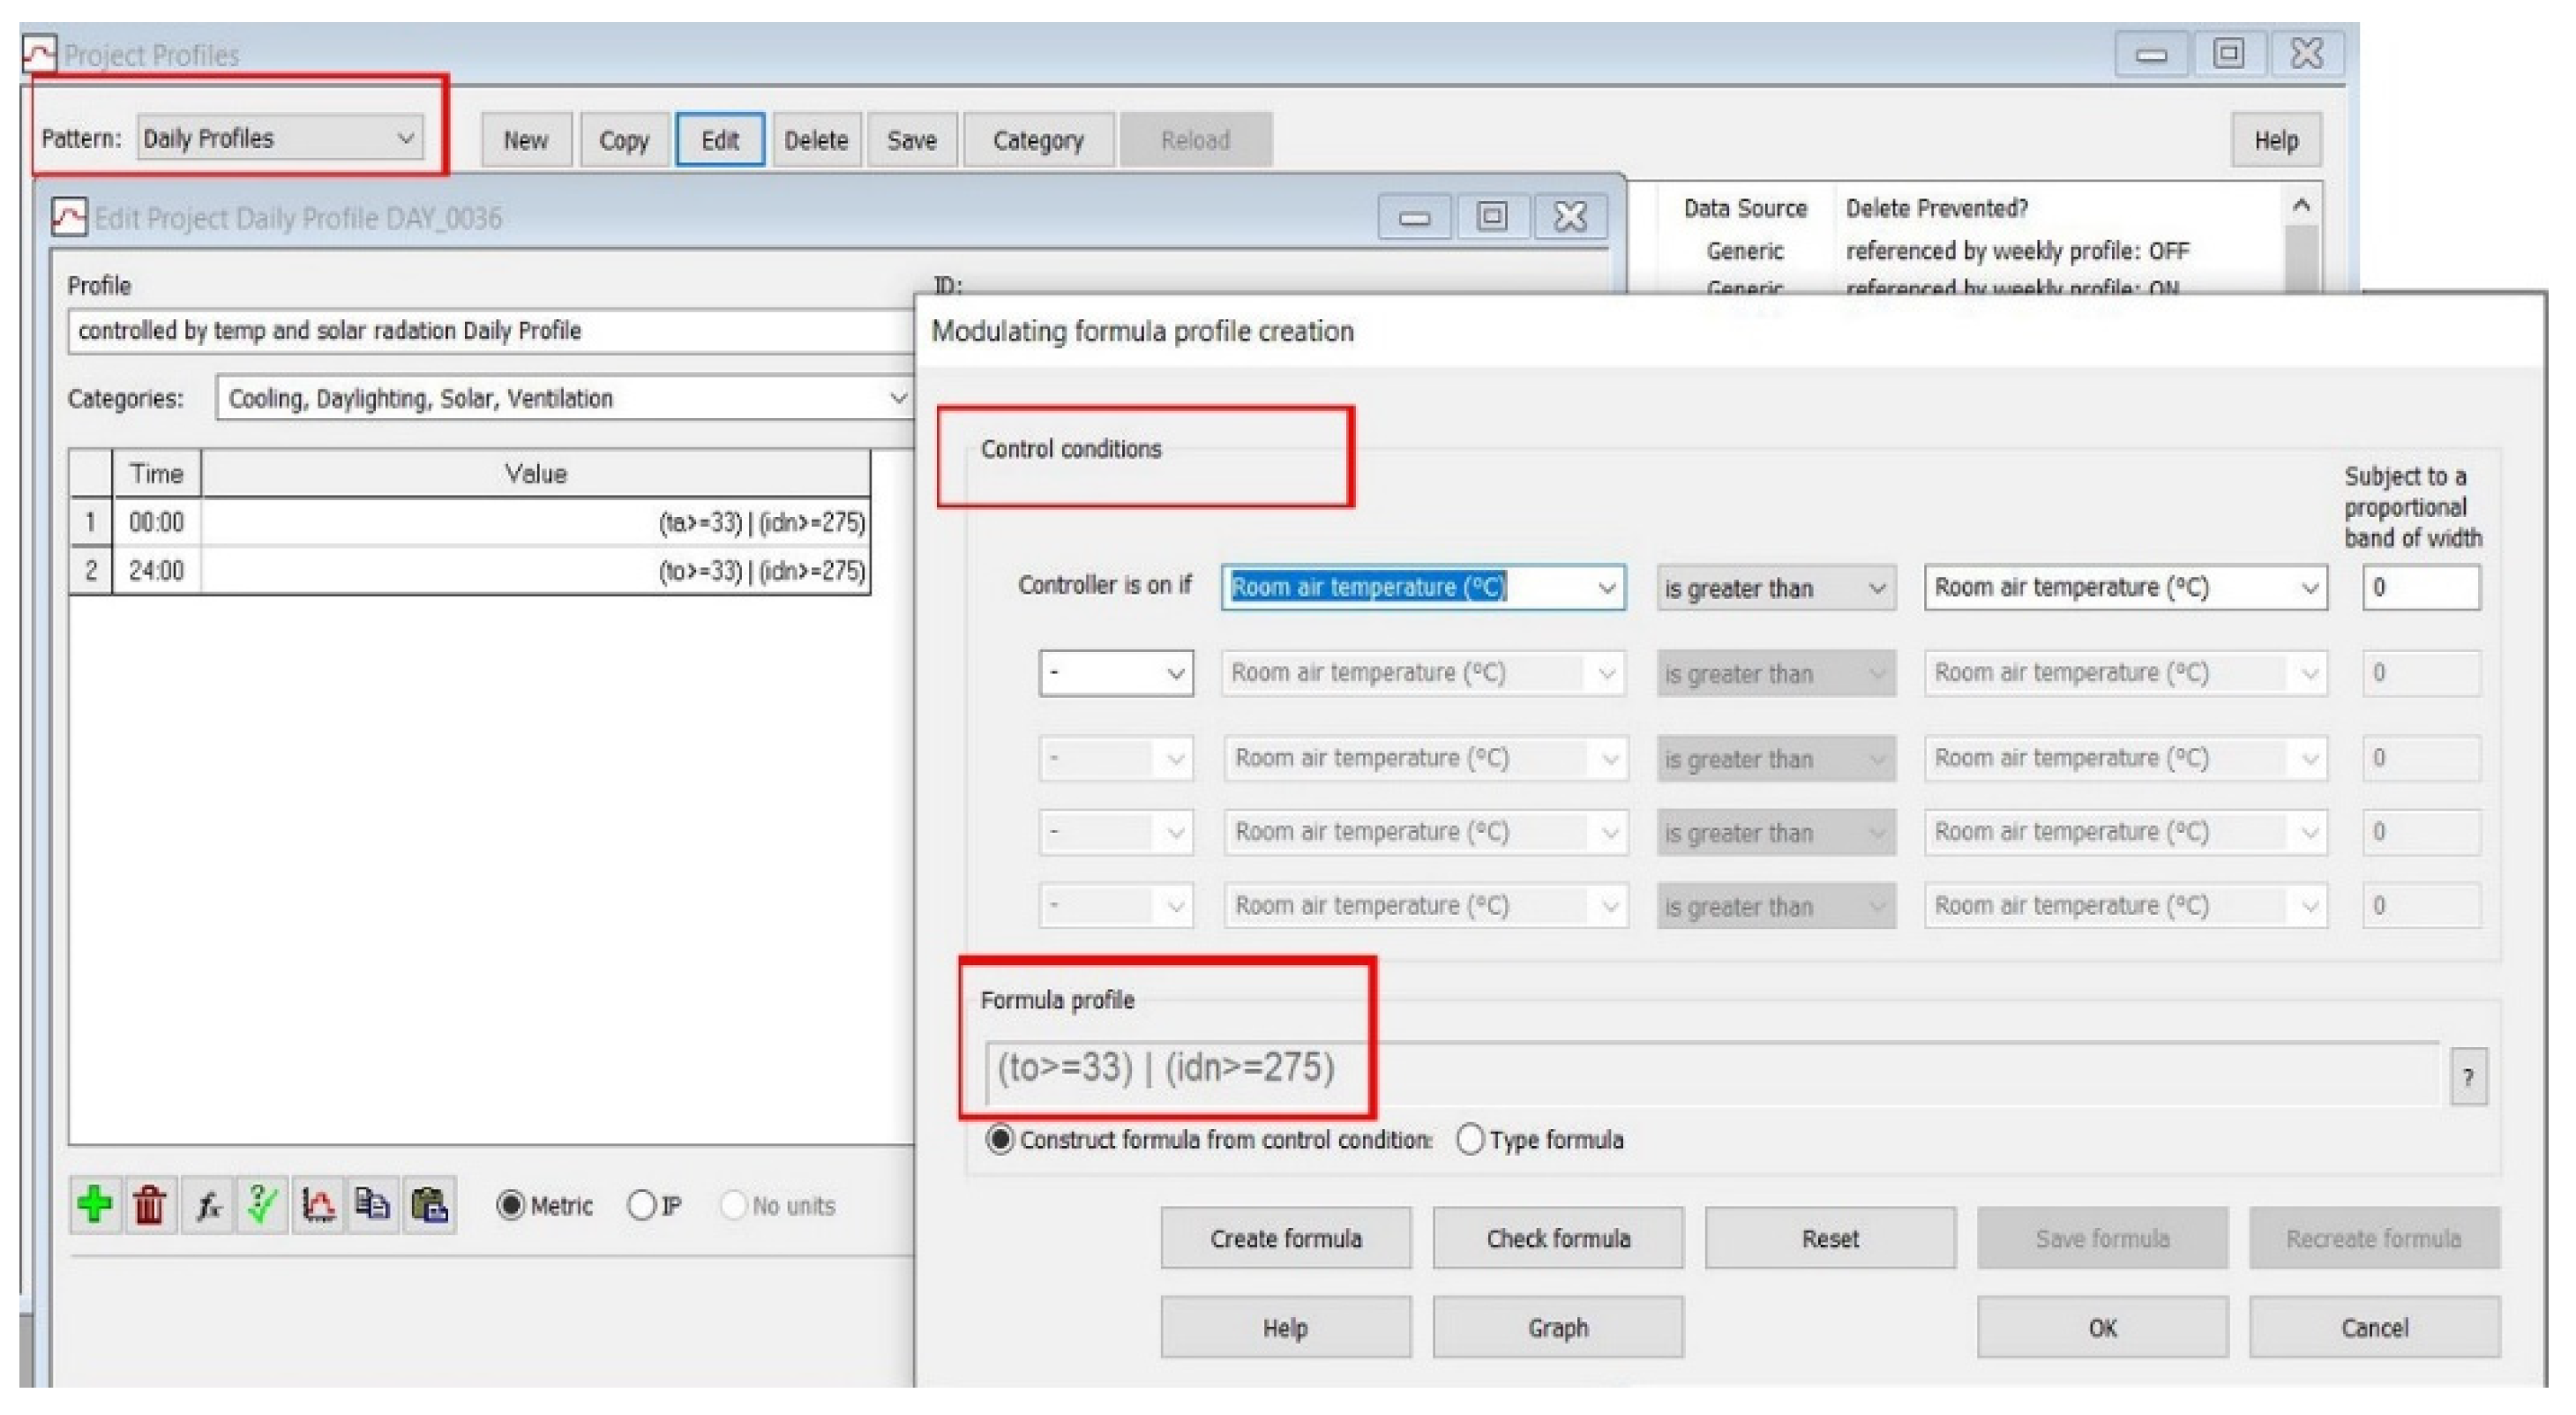Click the red trash delete row icon
2576x1415 pixels.
[150, 1204]
